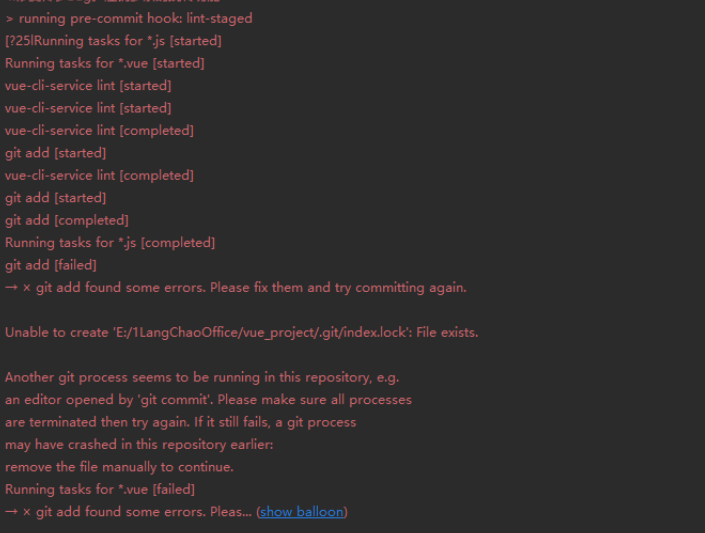Select the 'Running tasks for *.vue [failed]' line

(100, 489)
